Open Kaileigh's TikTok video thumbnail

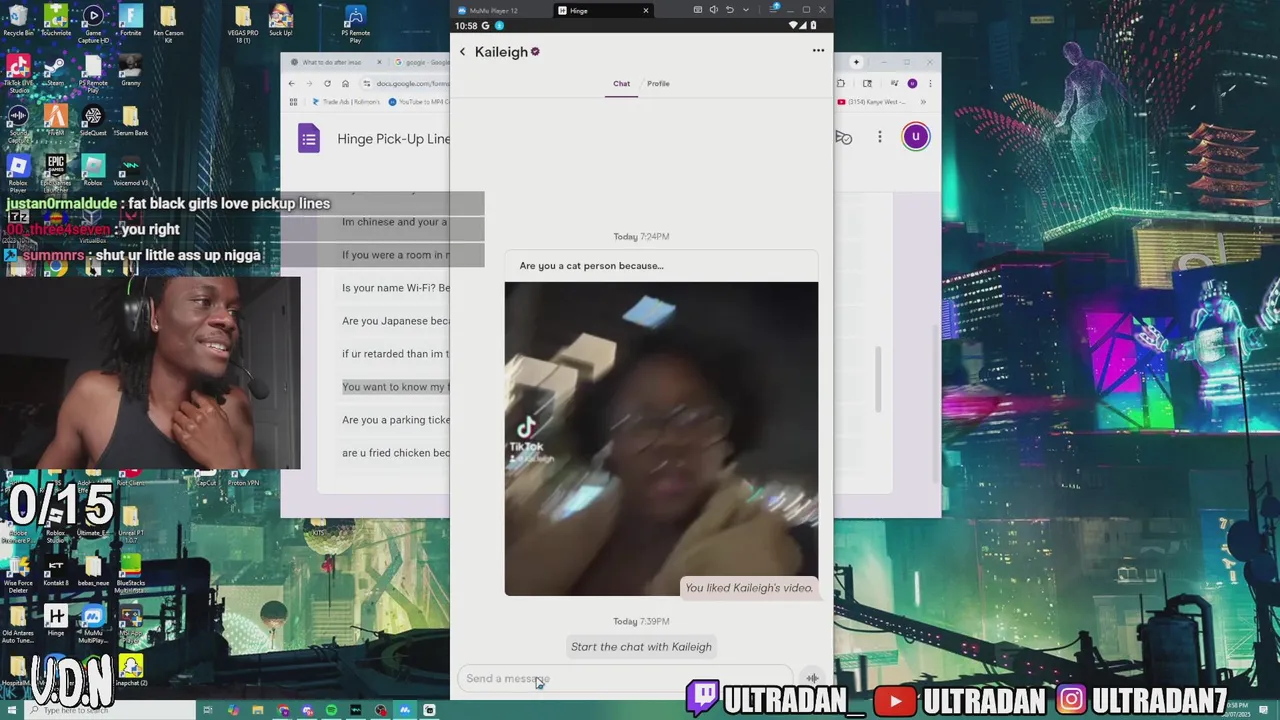(x=661, y=438)
